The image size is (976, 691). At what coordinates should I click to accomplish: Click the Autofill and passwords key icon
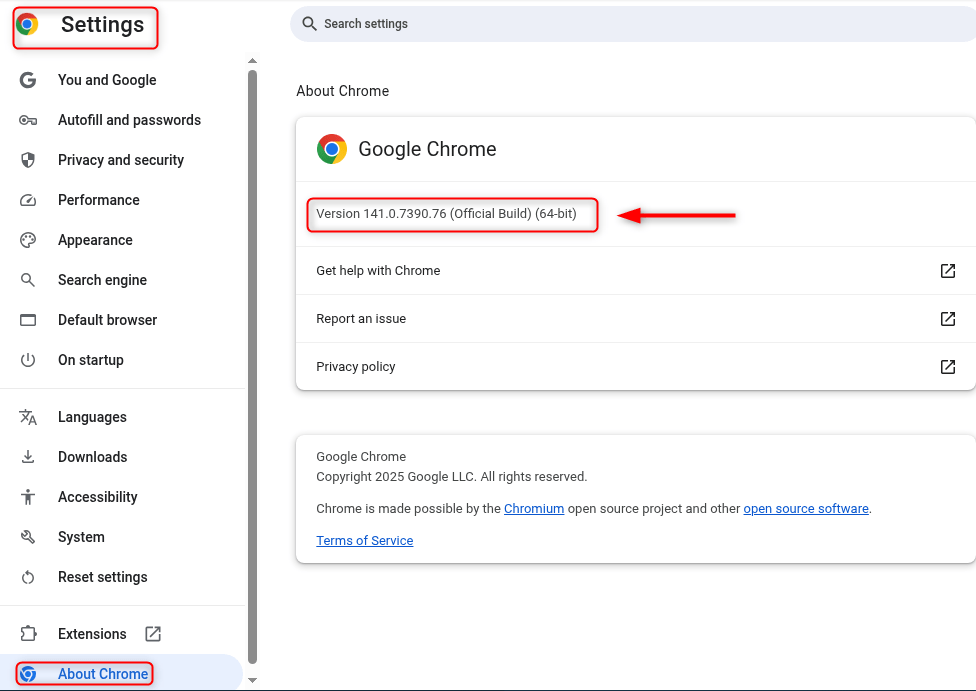[x=28, y=120]
